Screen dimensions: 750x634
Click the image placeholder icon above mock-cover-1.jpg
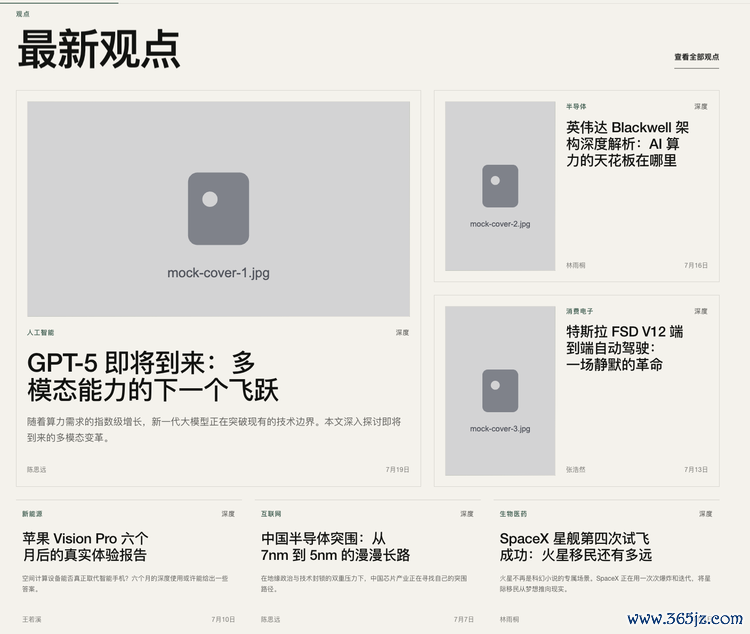pyautogui.click(x=218, y=209)
